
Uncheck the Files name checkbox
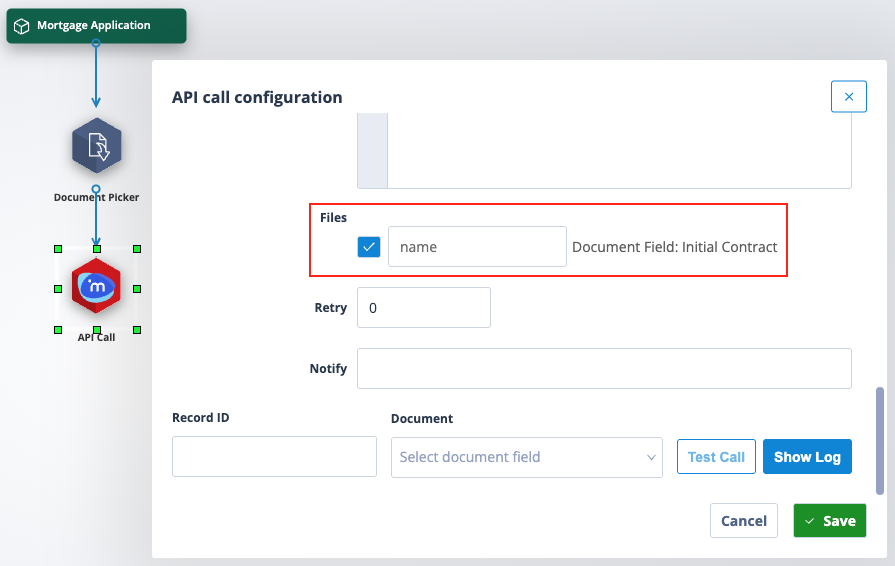point(369,247)
